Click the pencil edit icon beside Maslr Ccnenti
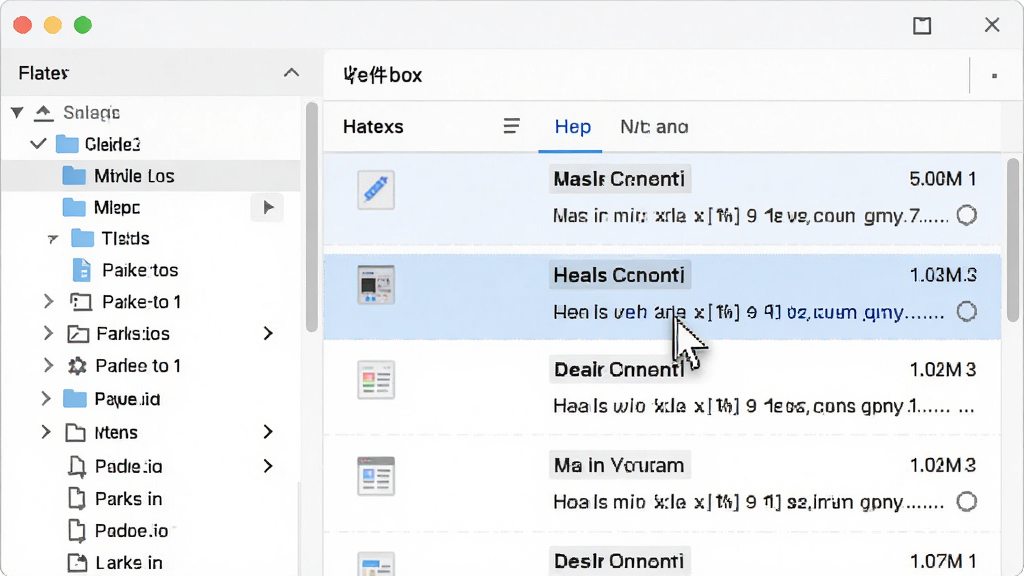This screenshot has height=576, width=1024. (376, 190)
